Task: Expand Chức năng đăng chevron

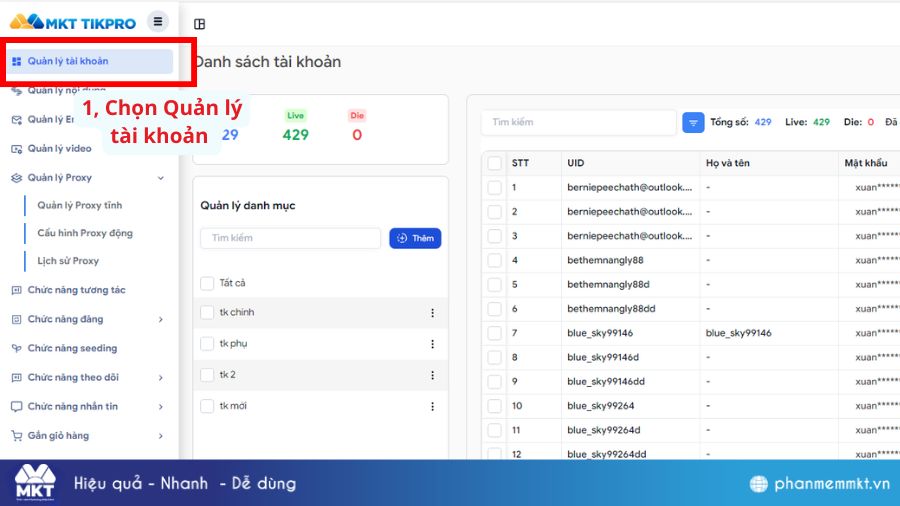Action: coord(161,320)
